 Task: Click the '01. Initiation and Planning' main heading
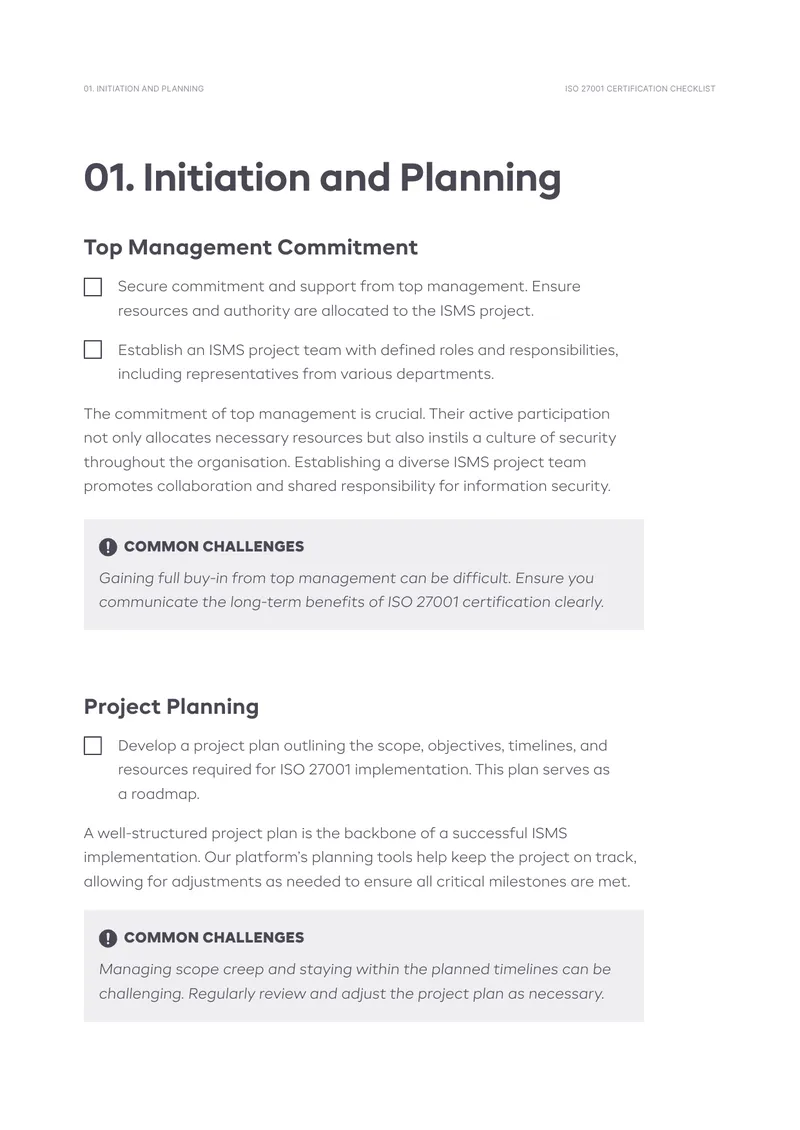point(322,178)
